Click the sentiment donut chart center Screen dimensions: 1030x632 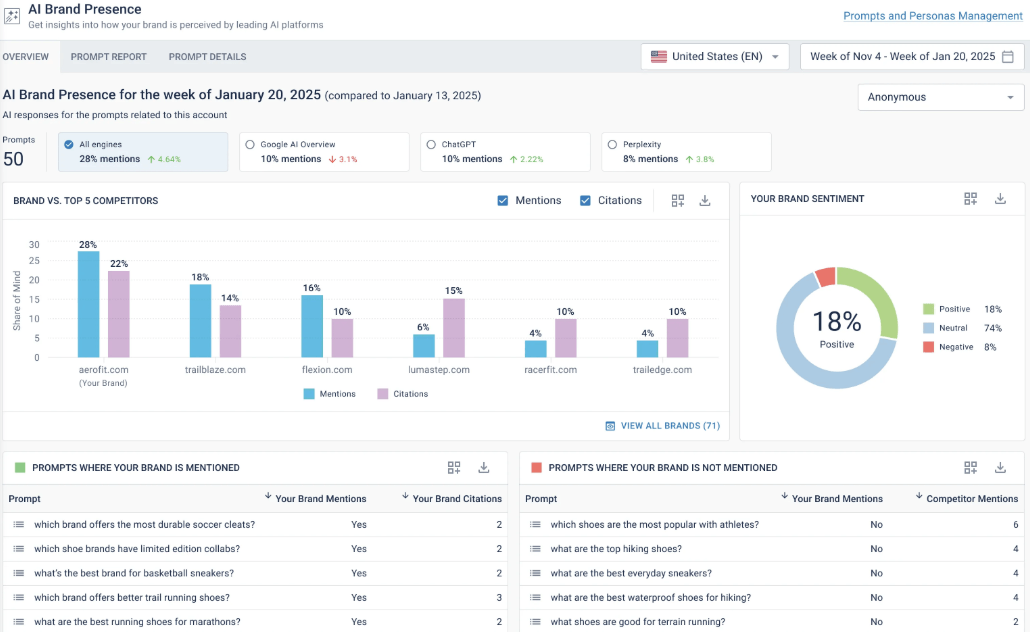click(x=837, y=328)
